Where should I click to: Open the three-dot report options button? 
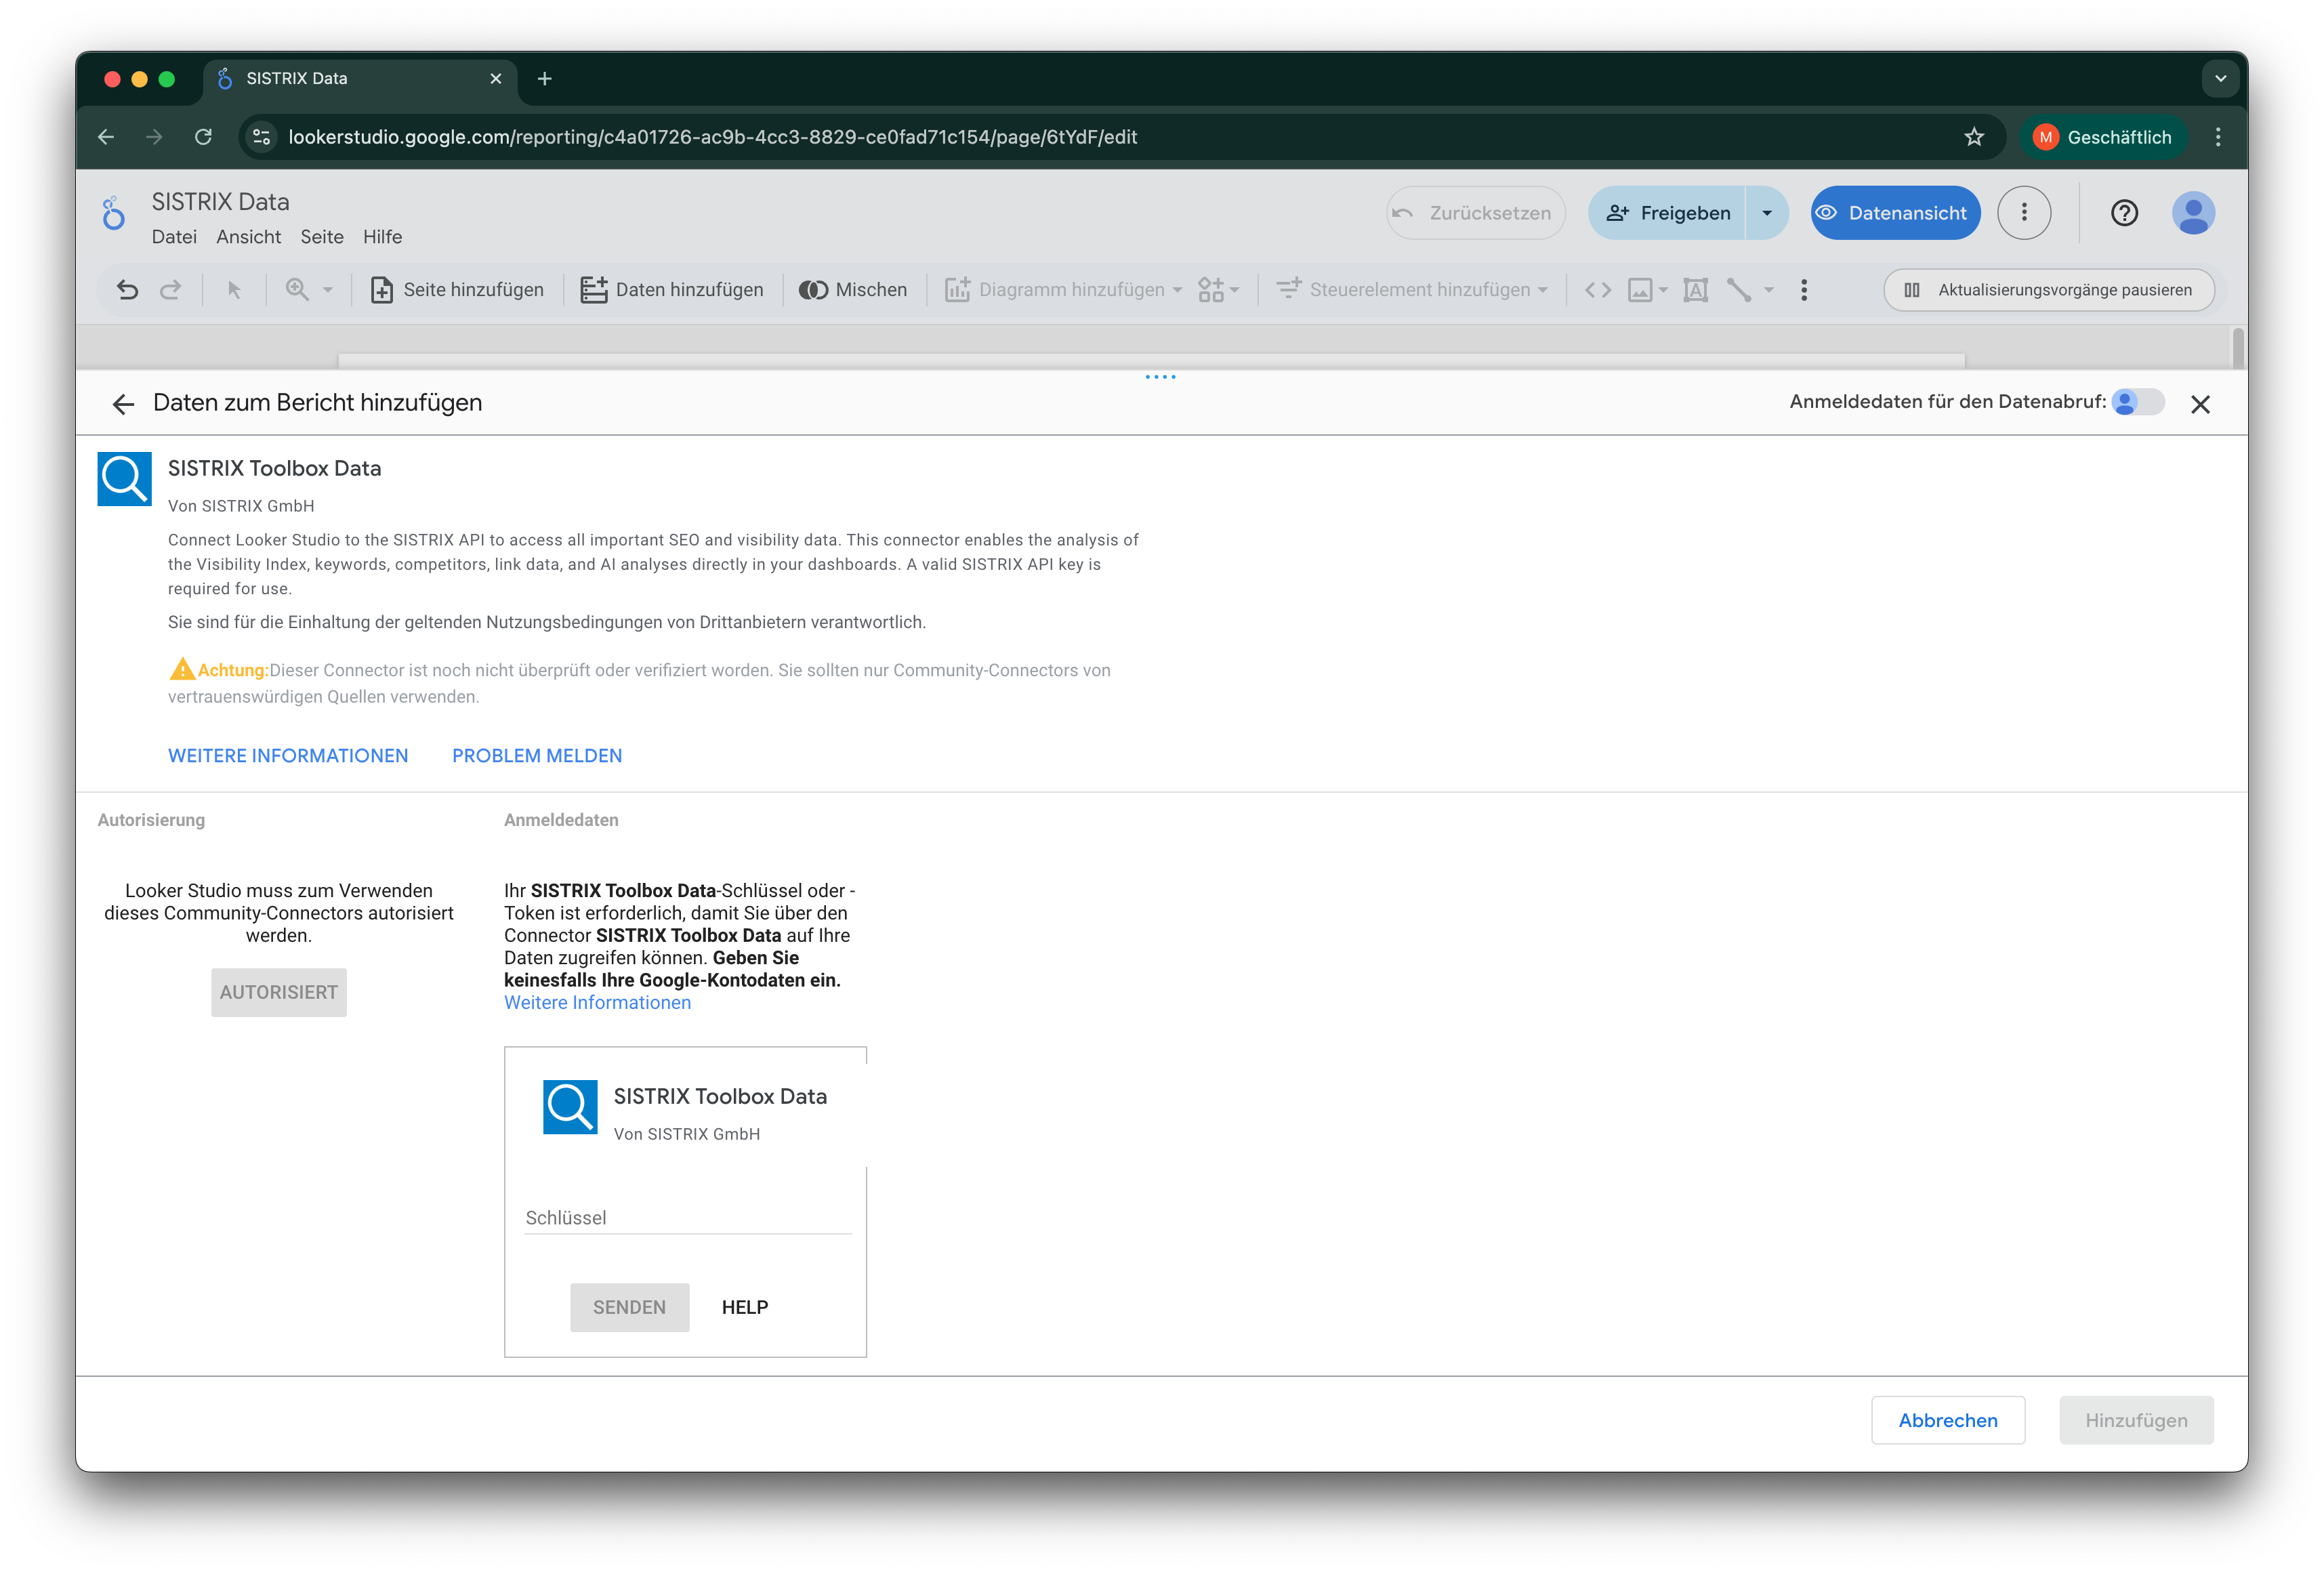click(2023, 213)
